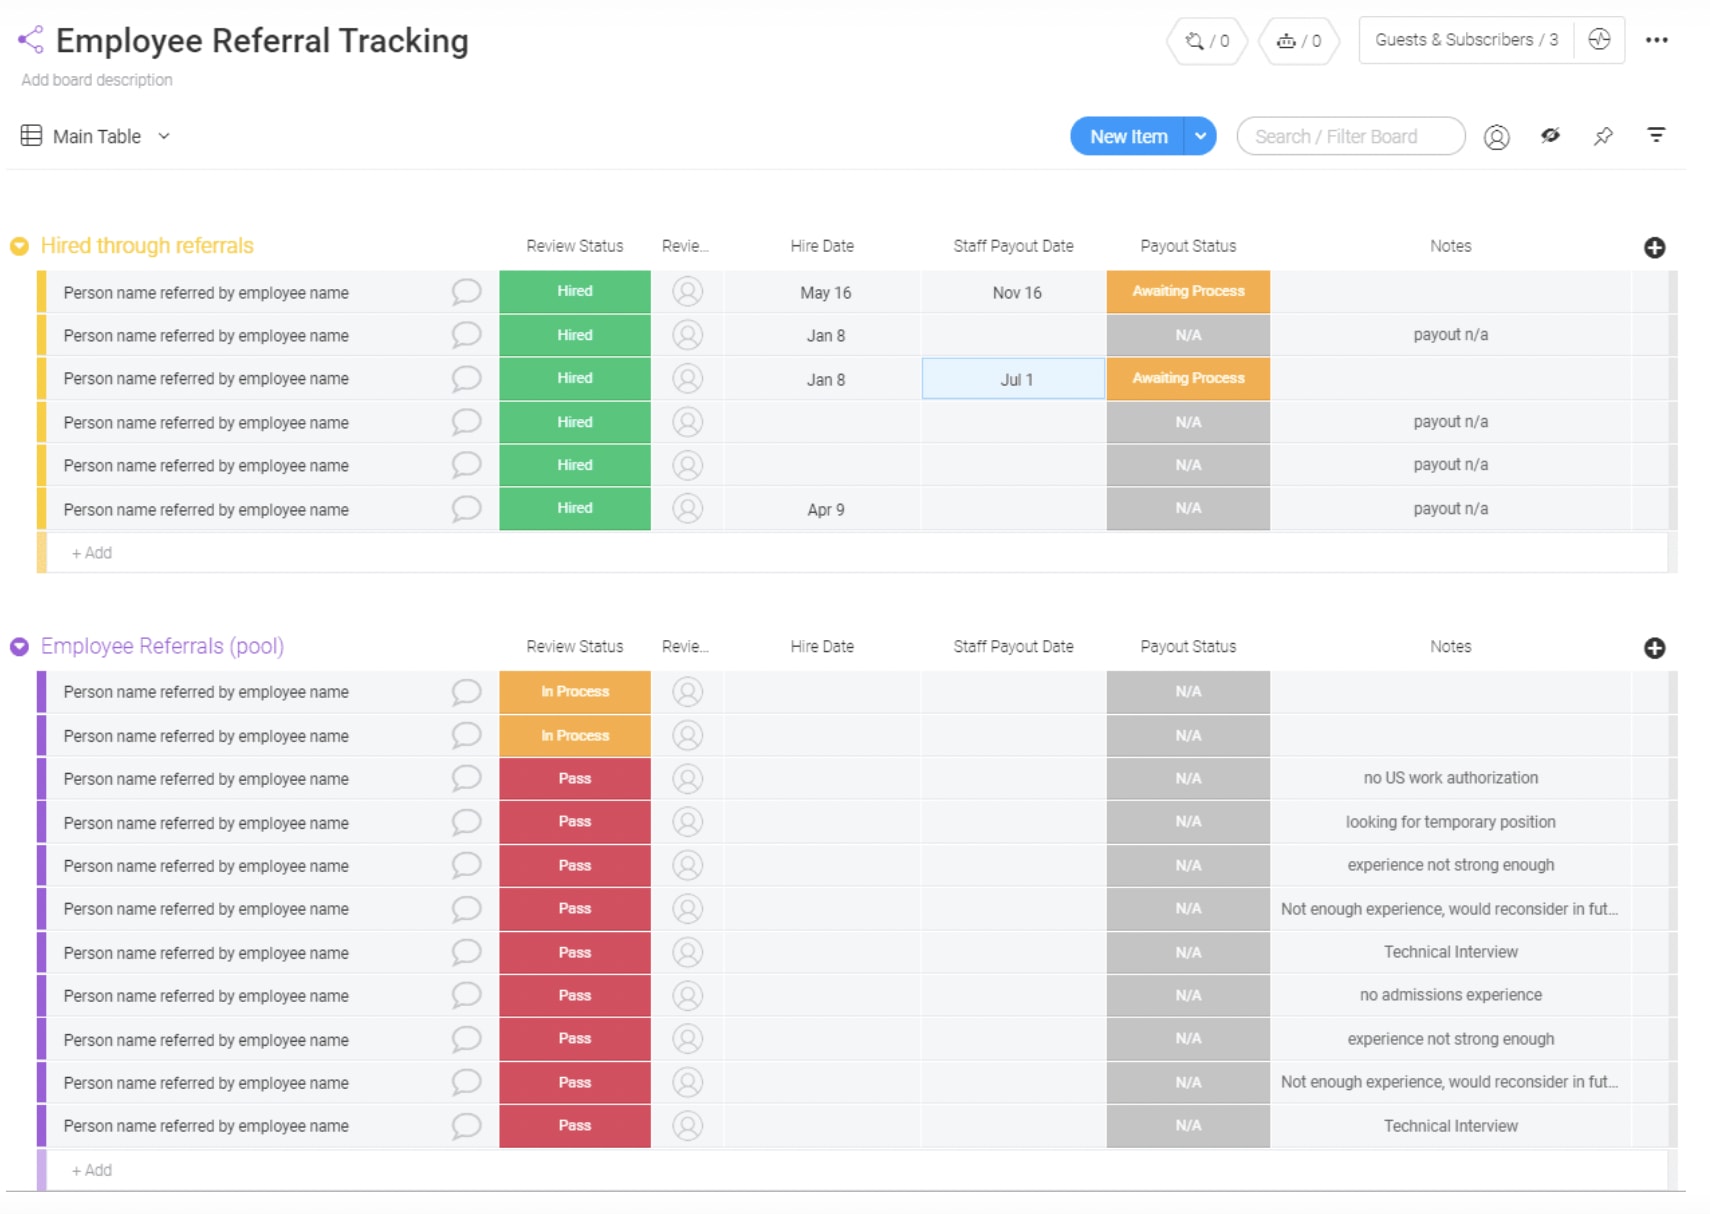The image size is (1710, 1214).
Task: Click the Reviewer avatar on the May 16 row
Action: coord(687,292)
